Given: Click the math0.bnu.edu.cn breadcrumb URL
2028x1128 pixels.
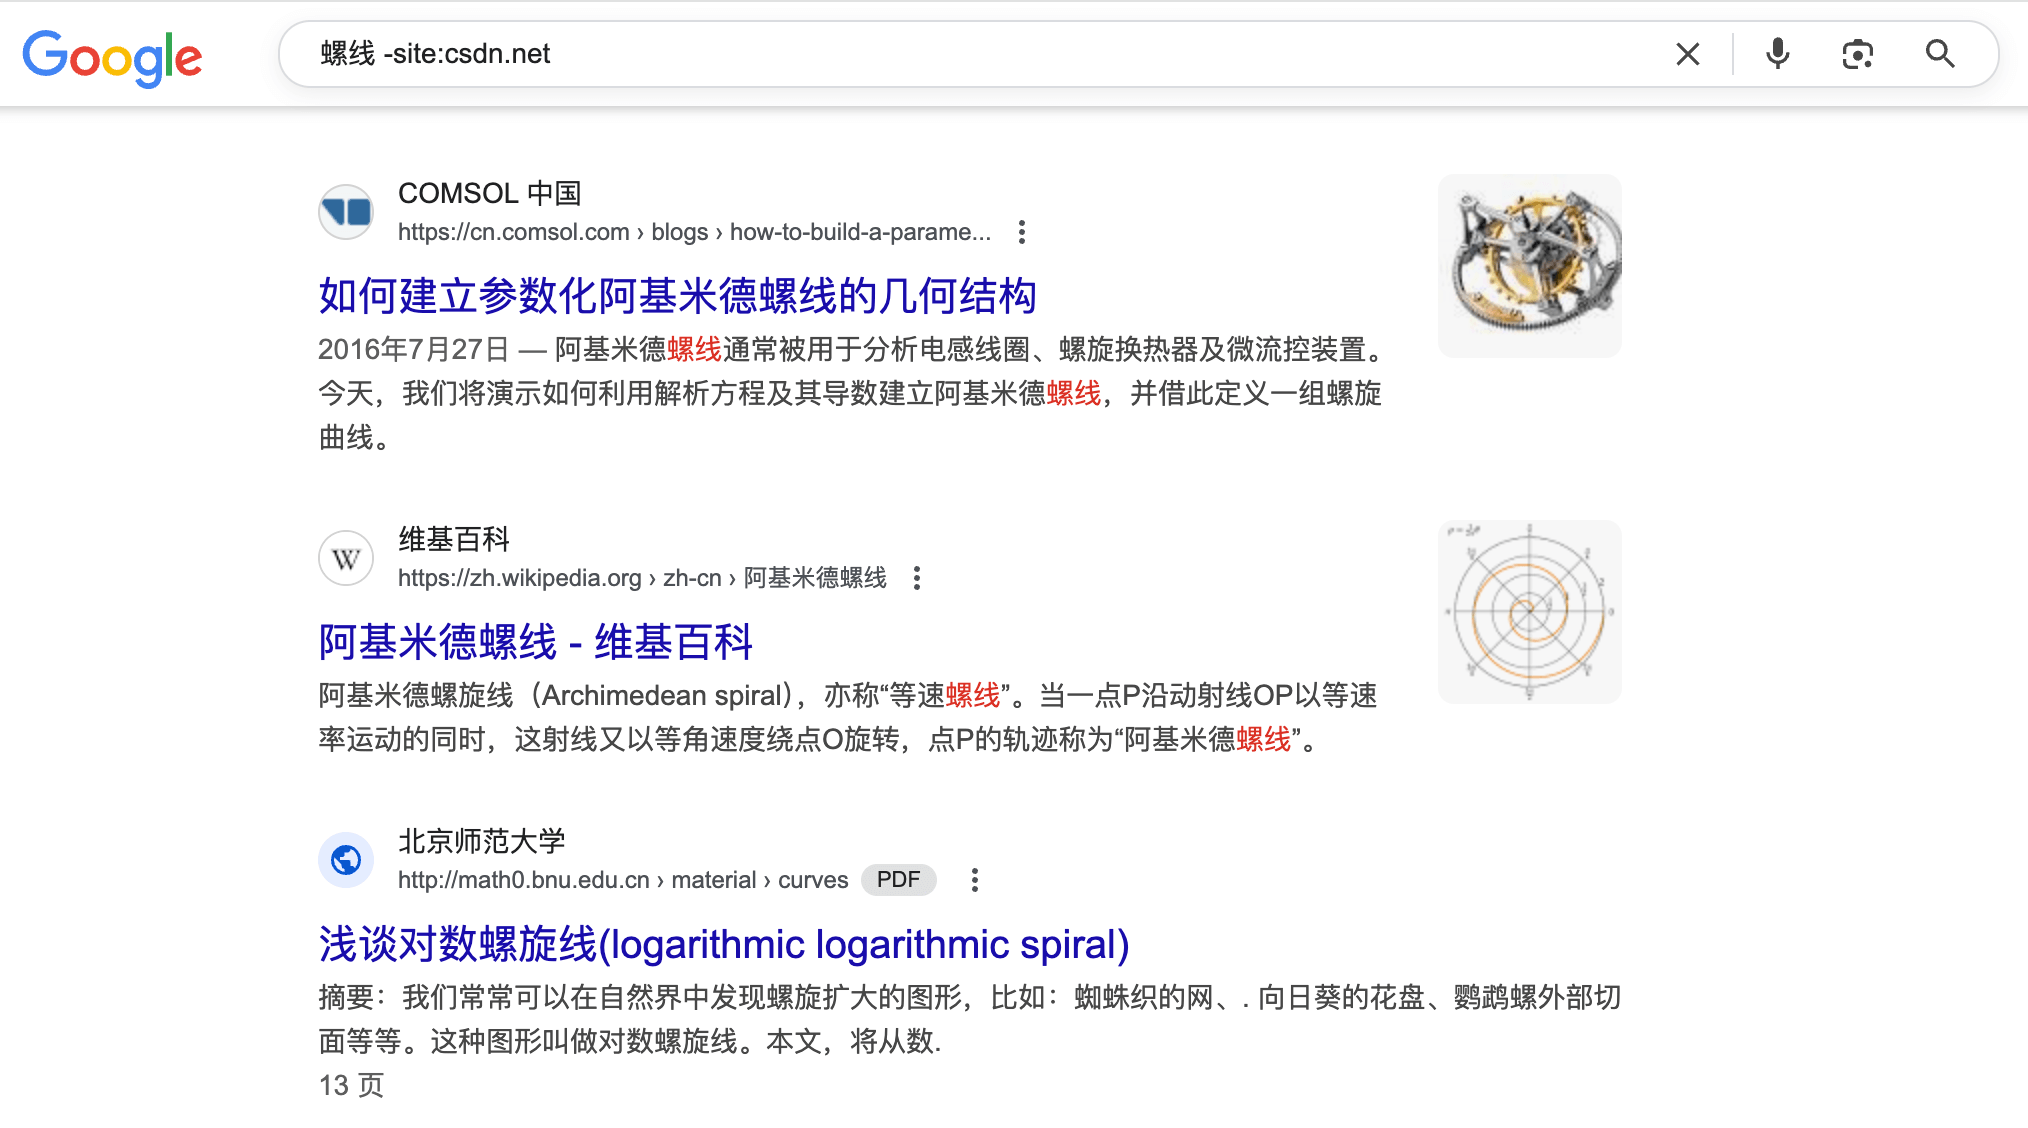Looking at the screenshot, I should tap(623, 880).
